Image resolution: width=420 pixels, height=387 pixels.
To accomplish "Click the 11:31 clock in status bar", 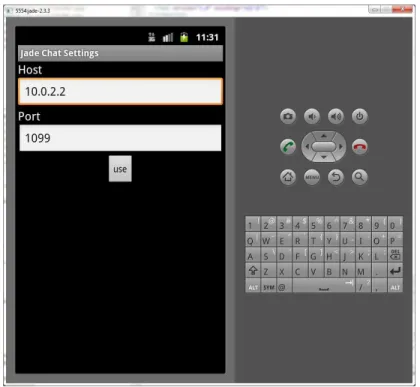I will tap(207, 37).
